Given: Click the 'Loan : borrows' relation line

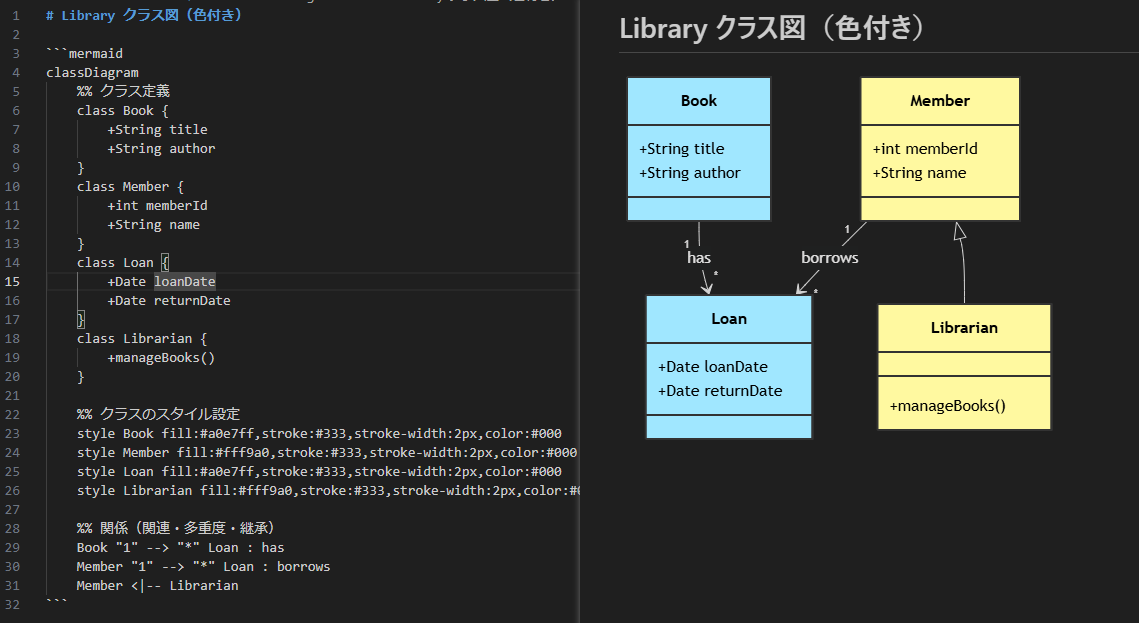Looking at the screenshot, I should click(x=203, y=566).
